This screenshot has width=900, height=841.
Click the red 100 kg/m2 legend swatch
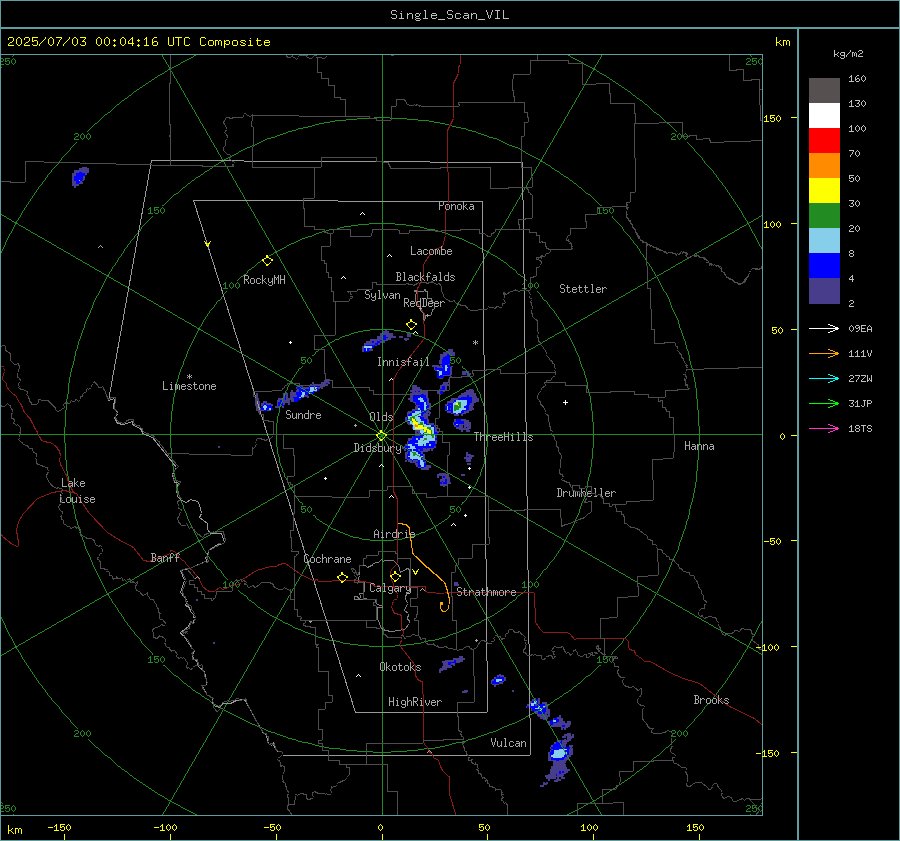tap(824, 141)
